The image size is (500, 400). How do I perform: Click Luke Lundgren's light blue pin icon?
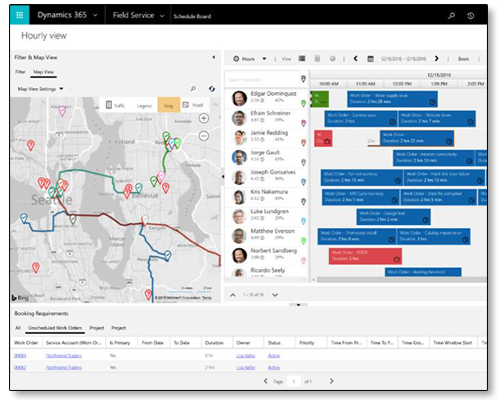(303, 221)
